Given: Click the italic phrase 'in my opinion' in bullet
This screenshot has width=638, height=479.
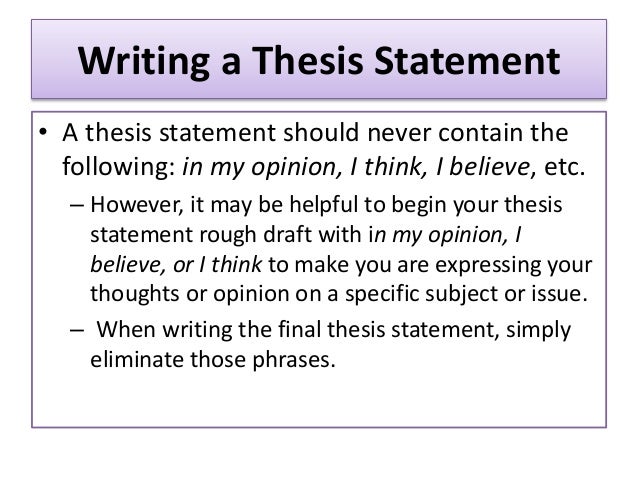Looking at the screenshot, I should click(x=258, y=167).
